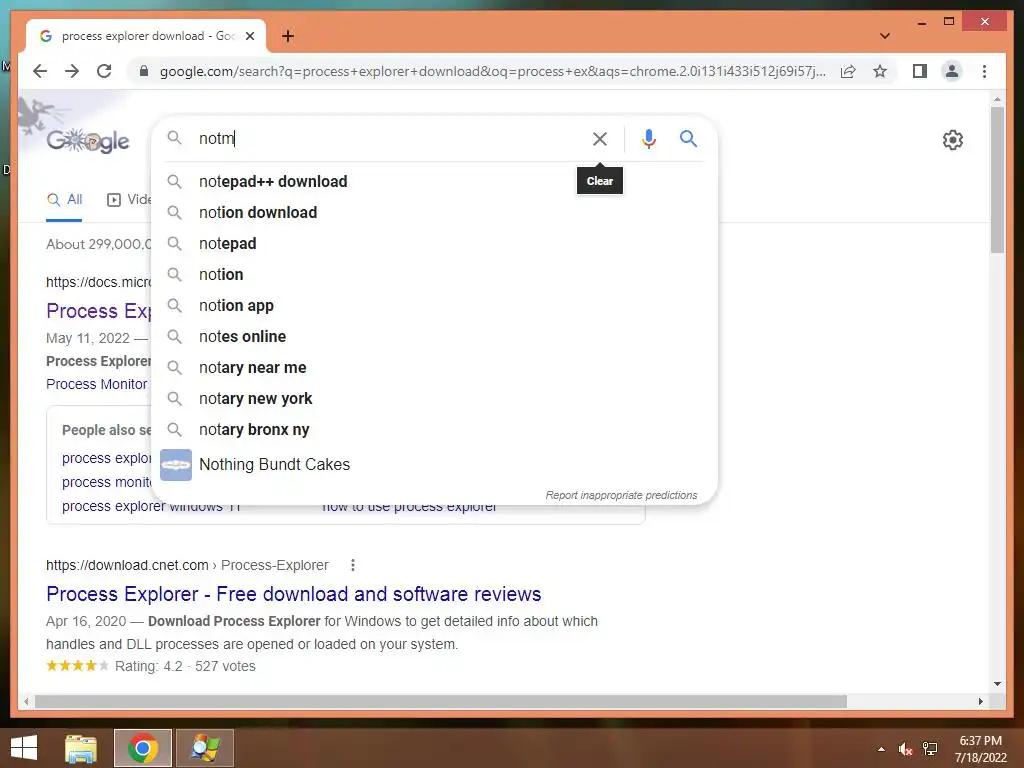Click the address bar URL
1024x768 pixels.
pos(492,71)
